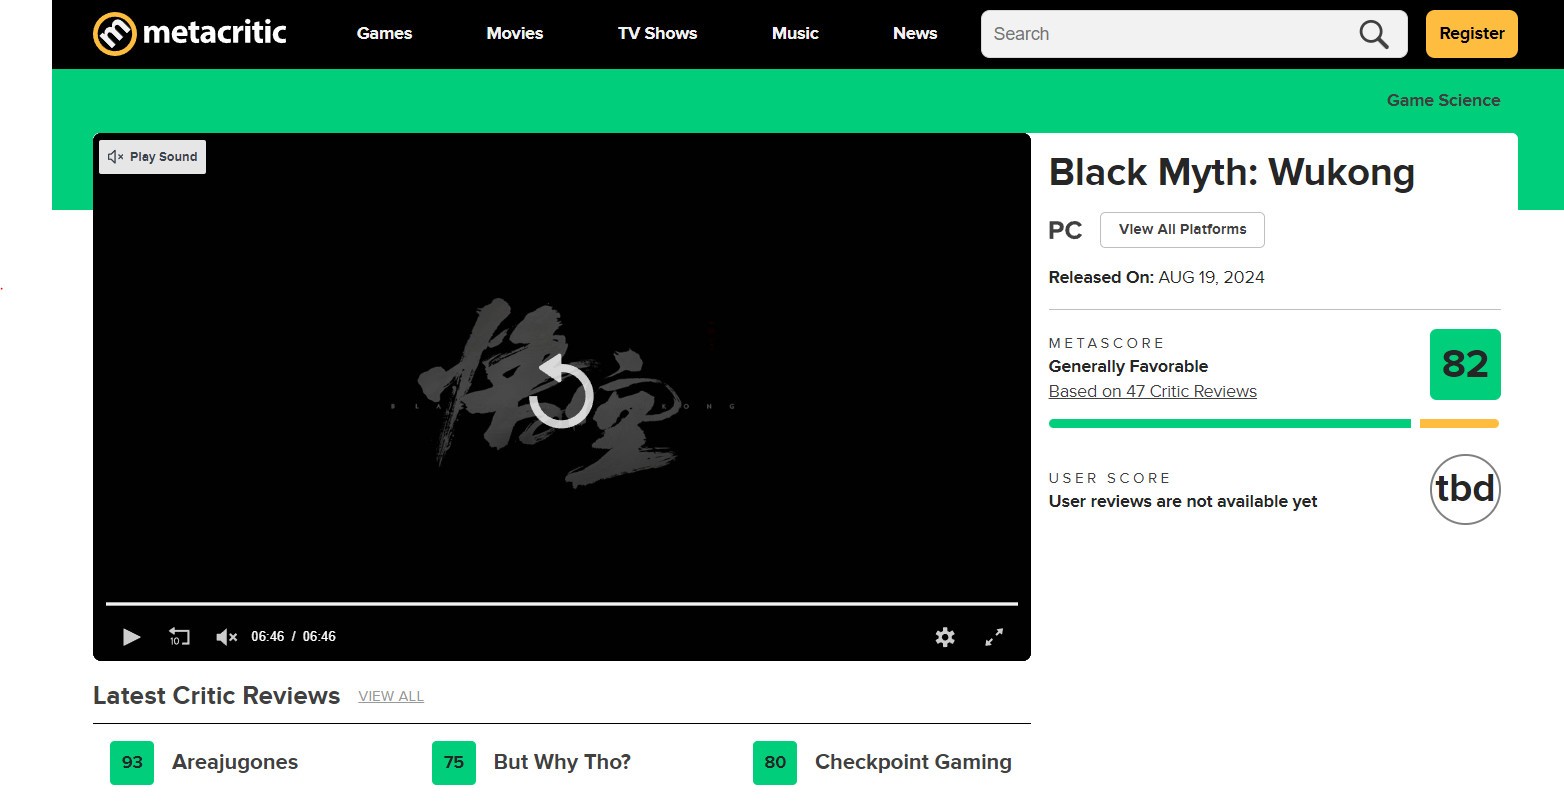
Task: Click the 82 Metascore badge
Action: (1465, 364)
